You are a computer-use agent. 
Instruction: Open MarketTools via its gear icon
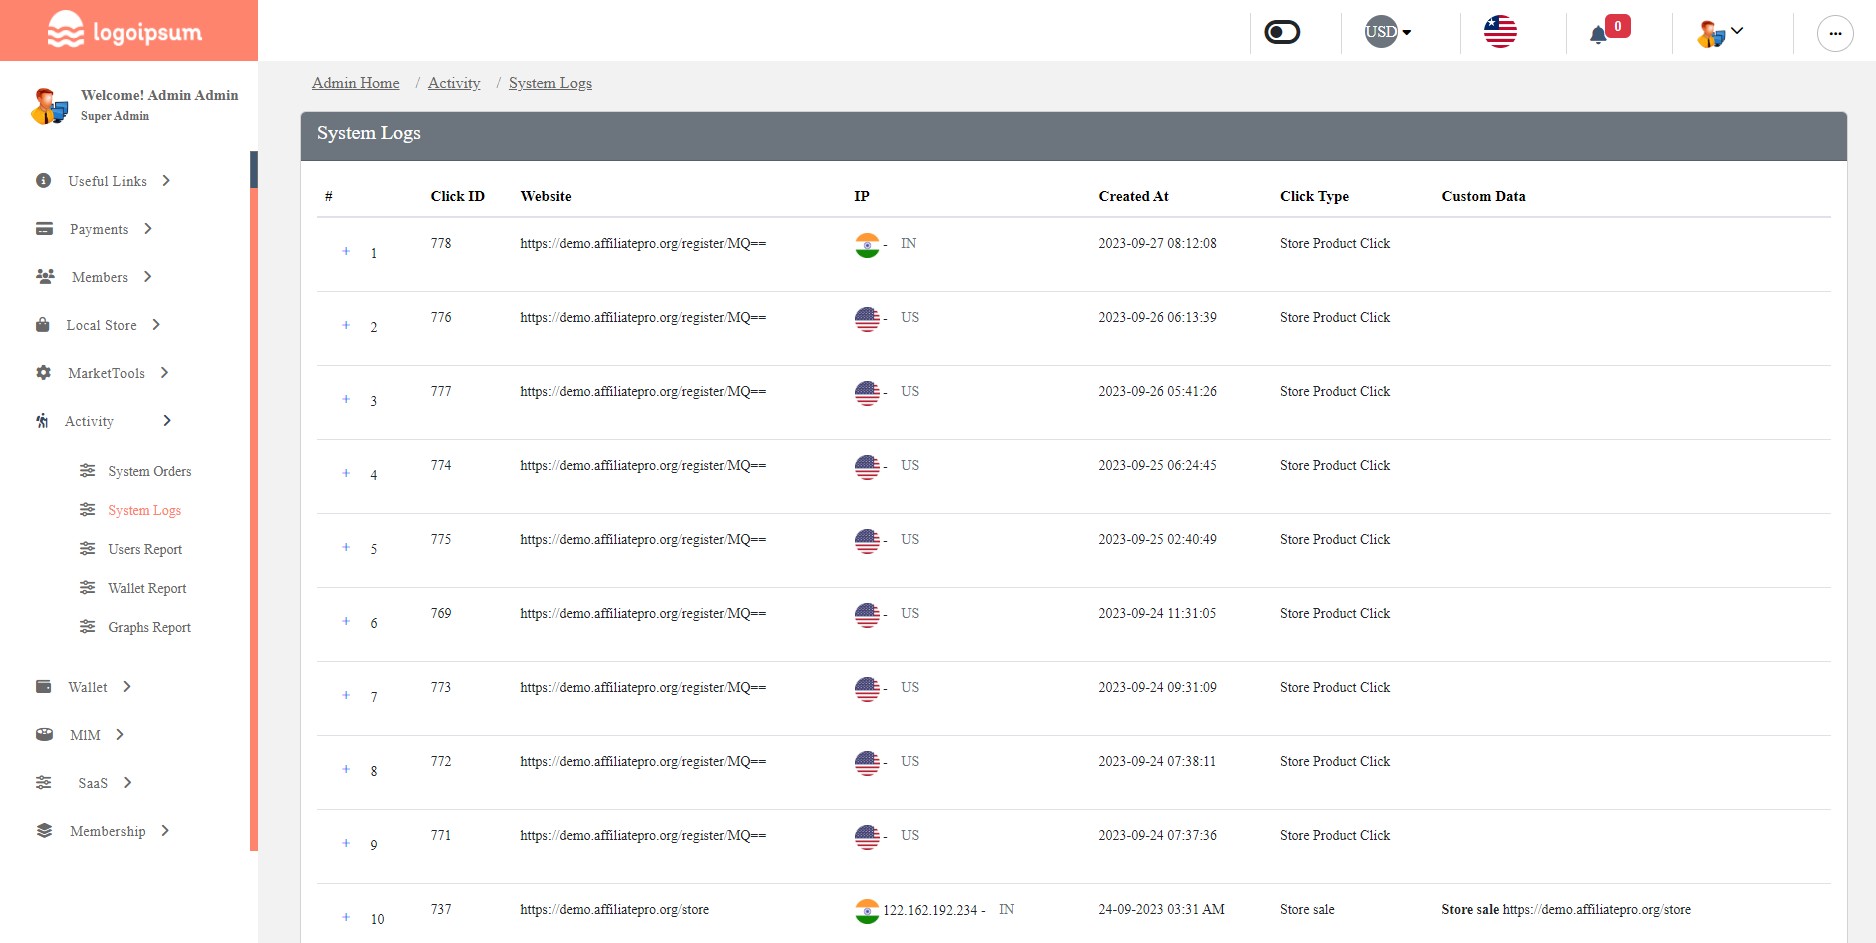click(x=45, y=372)
